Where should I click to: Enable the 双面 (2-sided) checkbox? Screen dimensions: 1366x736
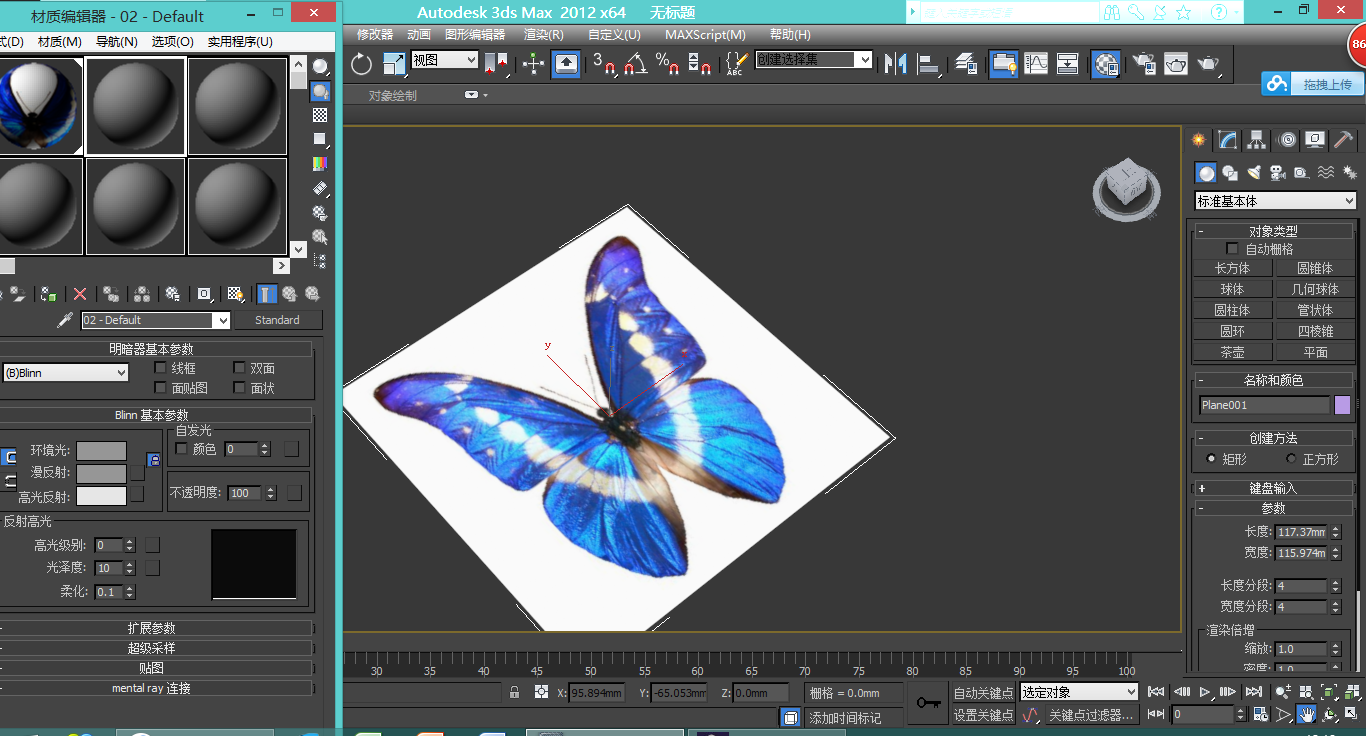(x=240, y=368)
